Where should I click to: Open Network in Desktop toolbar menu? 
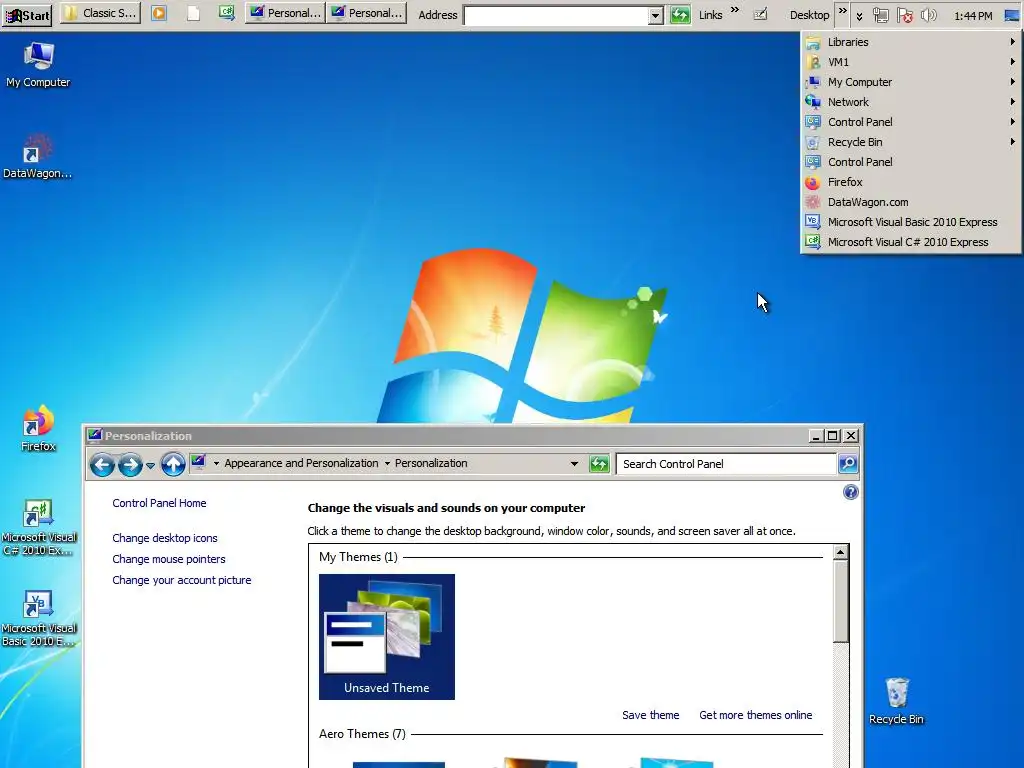[x=911, y=102]
